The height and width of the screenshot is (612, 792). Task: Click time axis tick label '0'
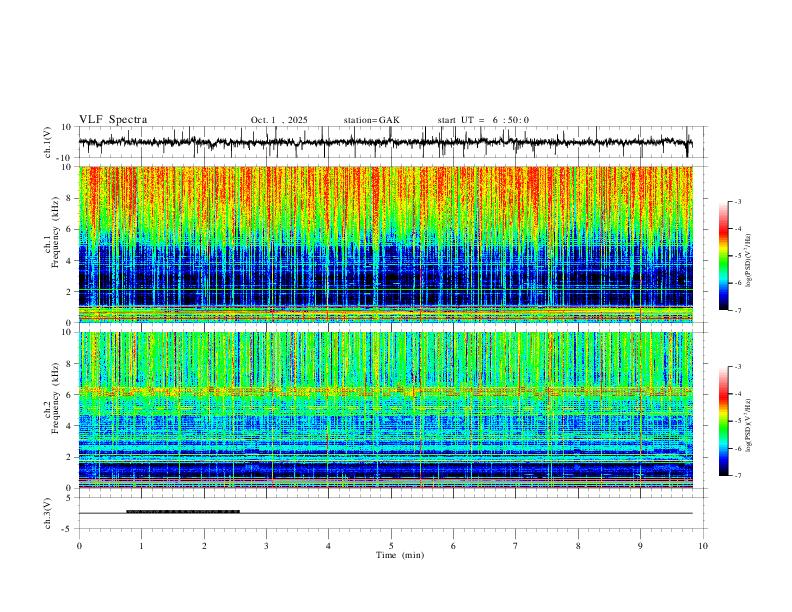tap(79, 546)
